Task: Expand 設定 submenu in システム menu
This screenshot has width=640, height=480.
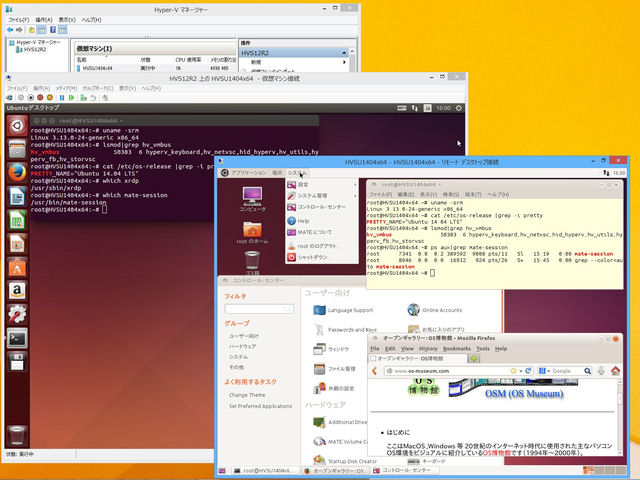Action: 322,184
